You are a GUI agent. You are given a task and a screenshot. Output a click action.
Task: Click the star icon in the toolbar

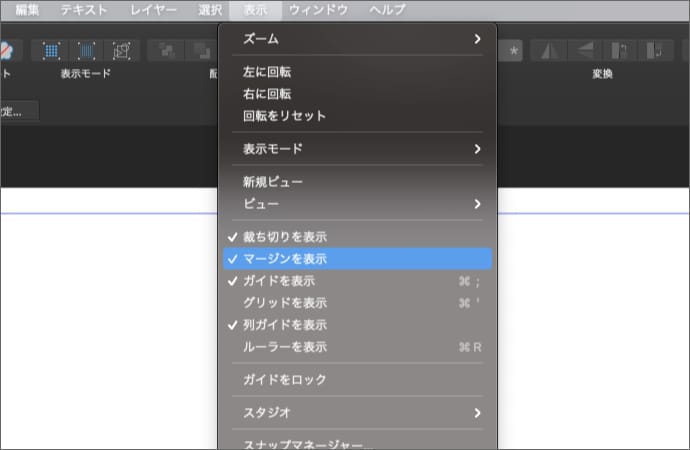(514, 50)
